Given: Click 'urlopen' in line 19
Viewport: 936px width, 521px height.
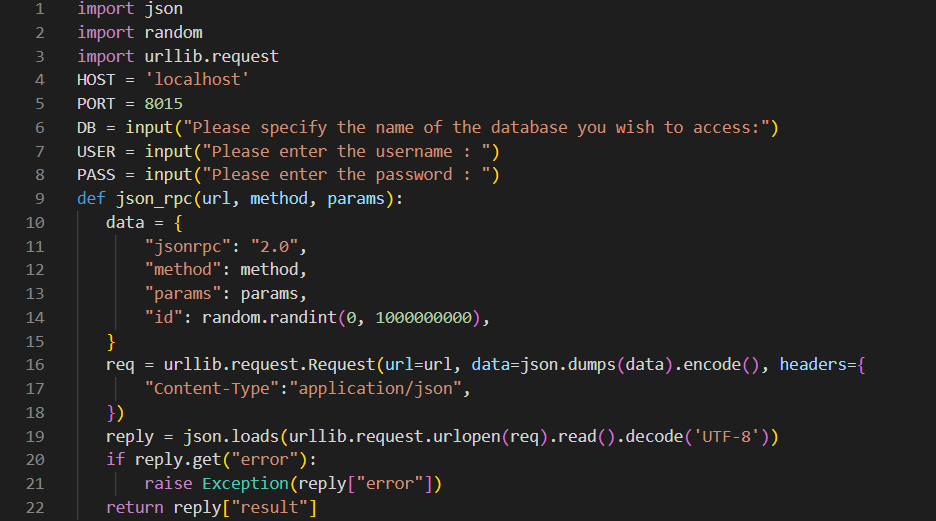Looking at the screenshot, I should click(x=467, y=436).
